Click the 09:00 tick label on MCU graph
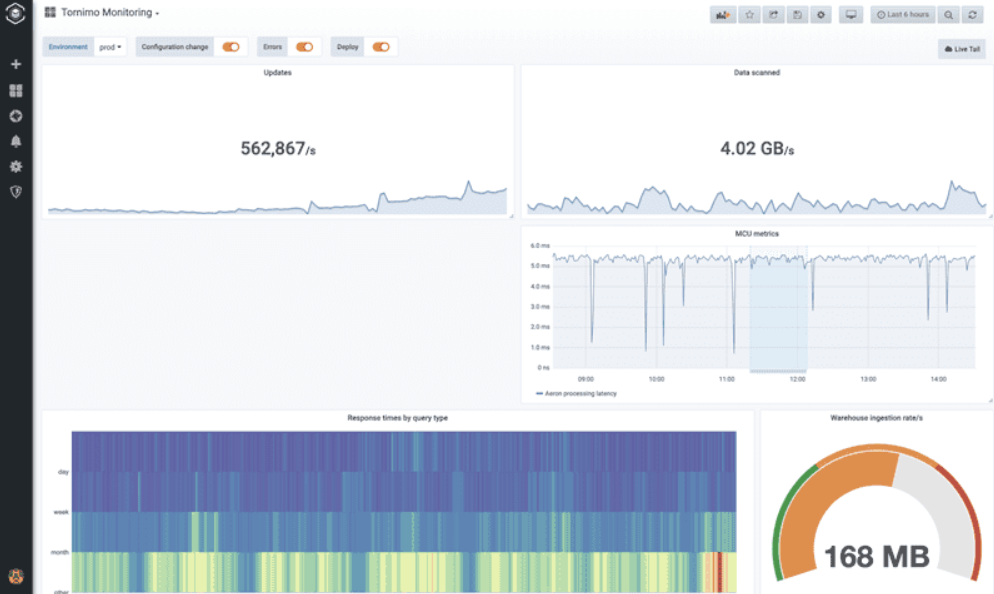 point(586,379)
